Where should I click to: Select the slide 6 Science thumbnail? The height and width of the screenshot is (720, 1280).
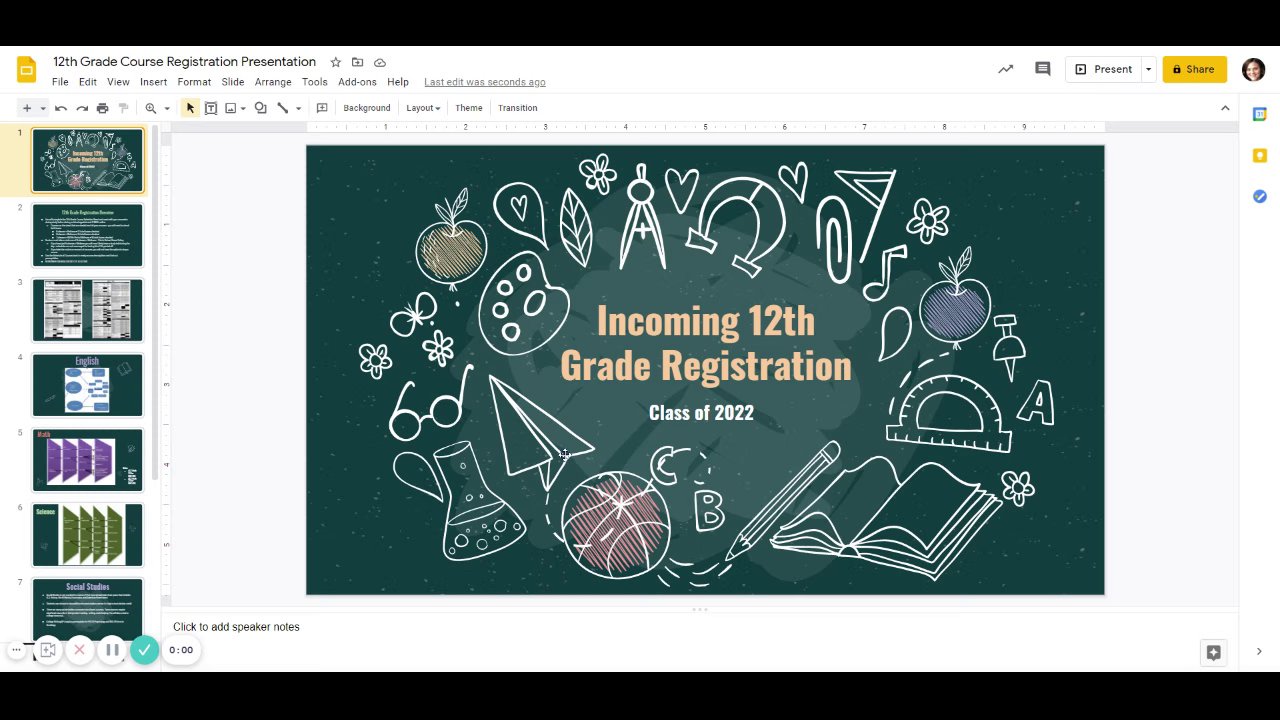(88, 535)
